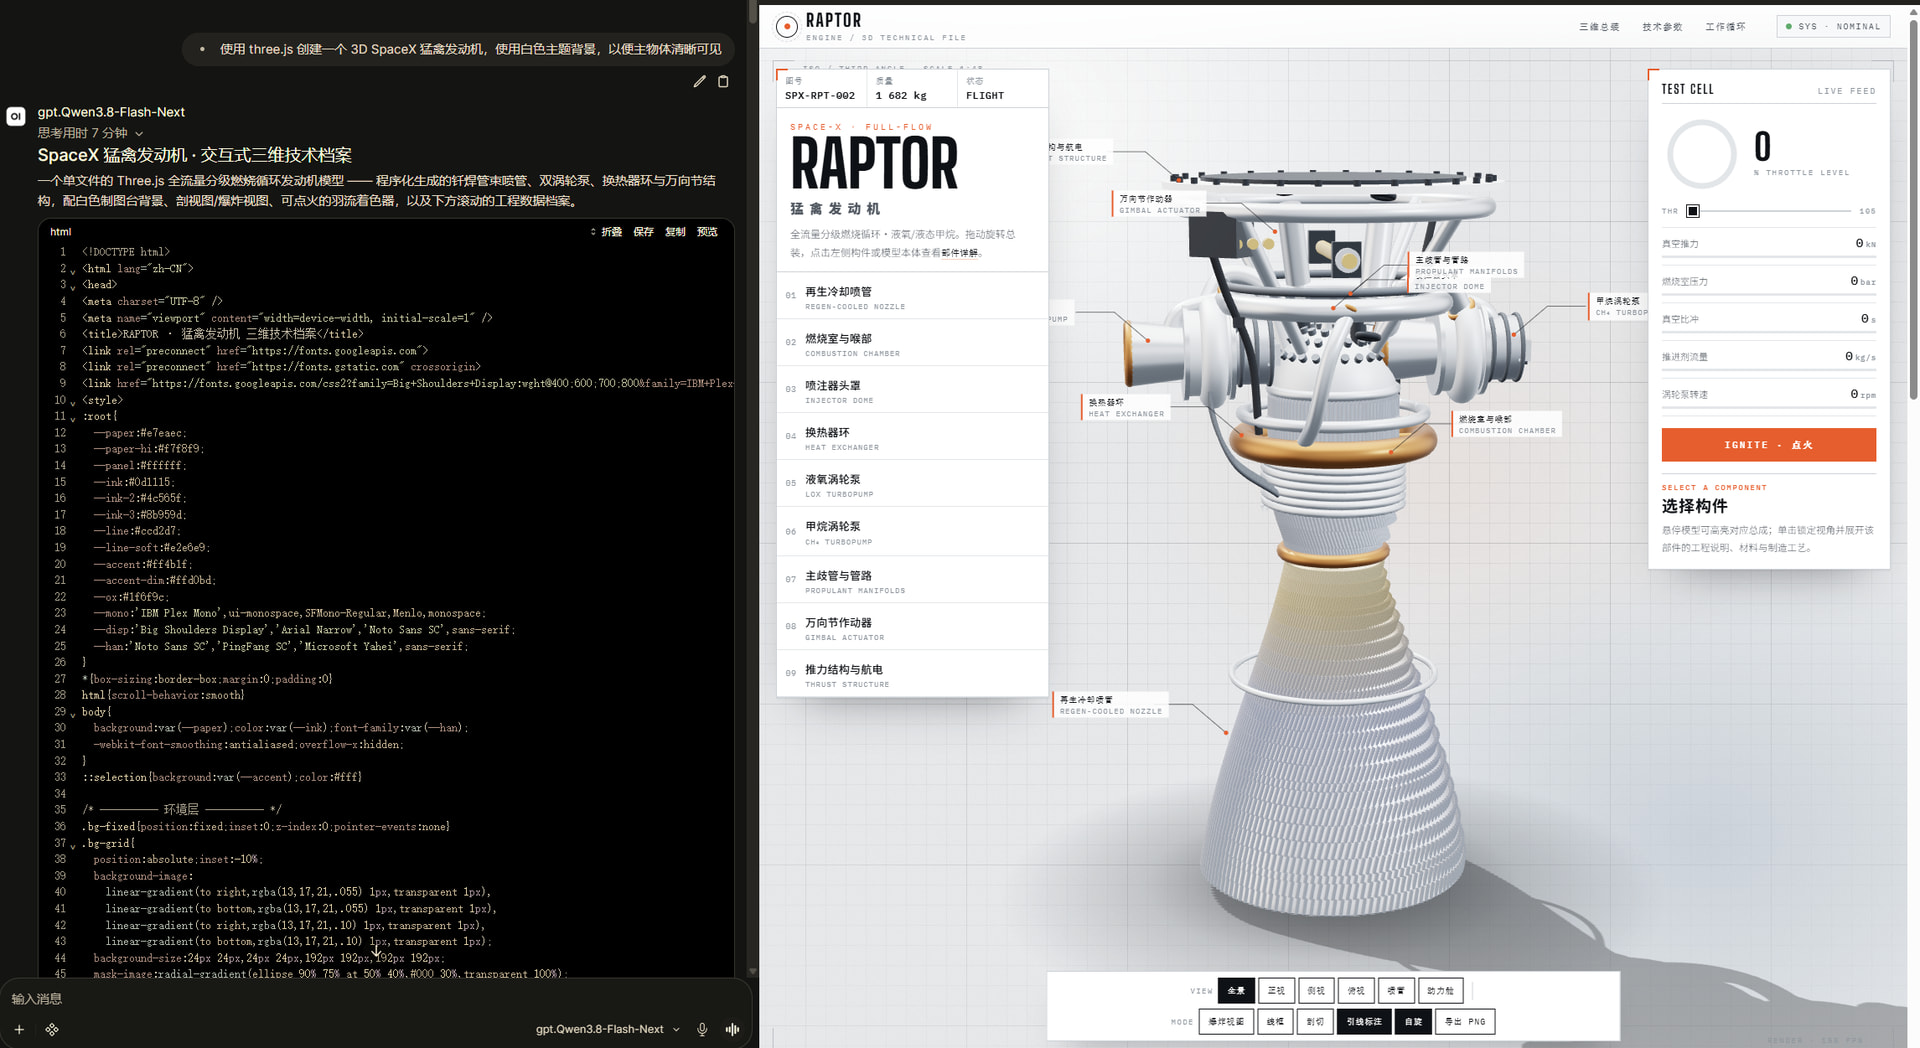
Task: Click the 万向节作动器 gimbal actuator callout label
Action: (1158, 204)
